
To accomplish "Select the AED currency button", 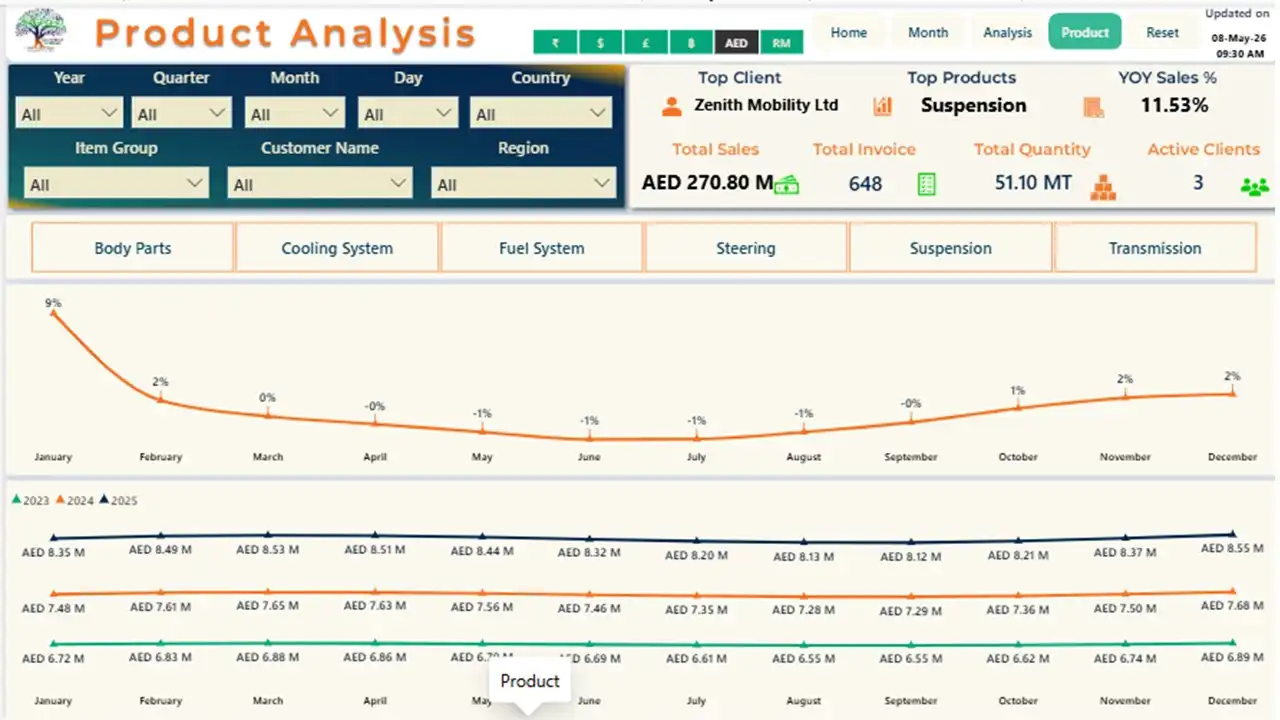I will pyautogui.click(x=736, y=43).
